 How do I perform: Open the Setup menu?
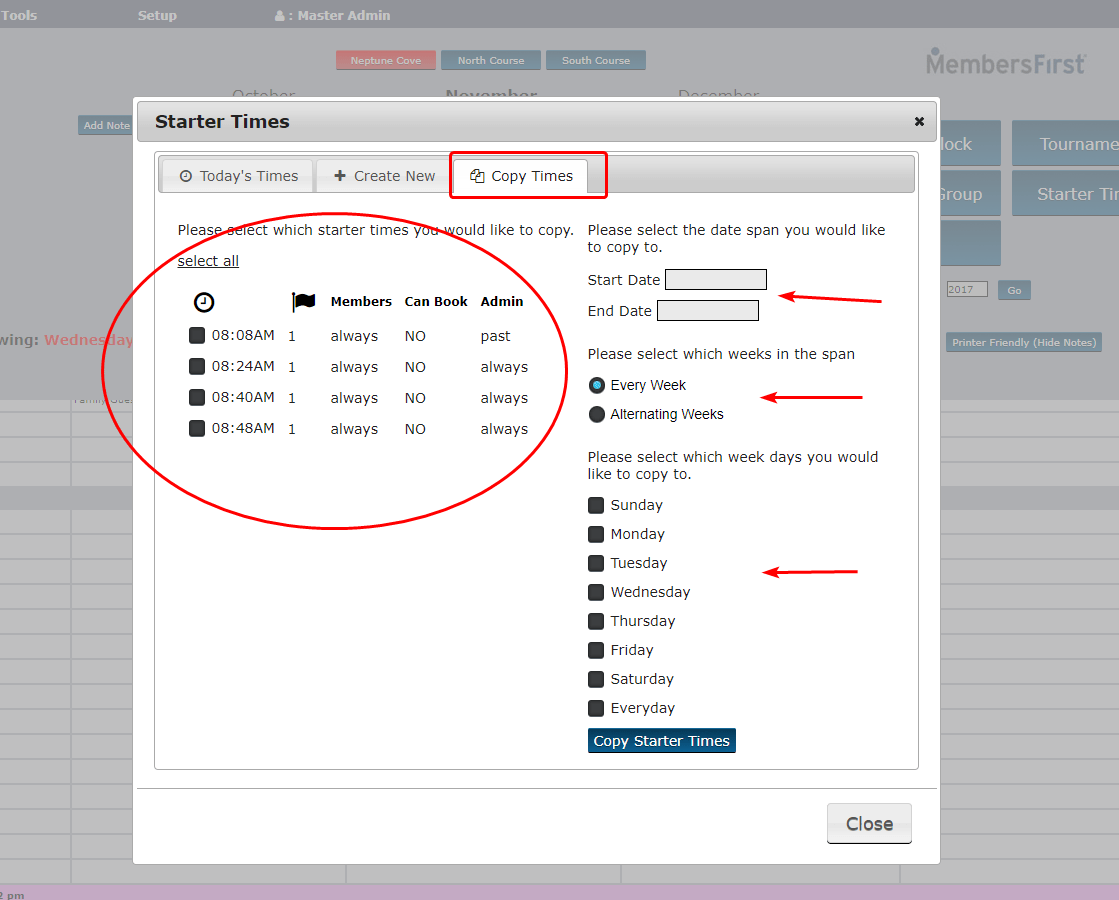point(156,14)
